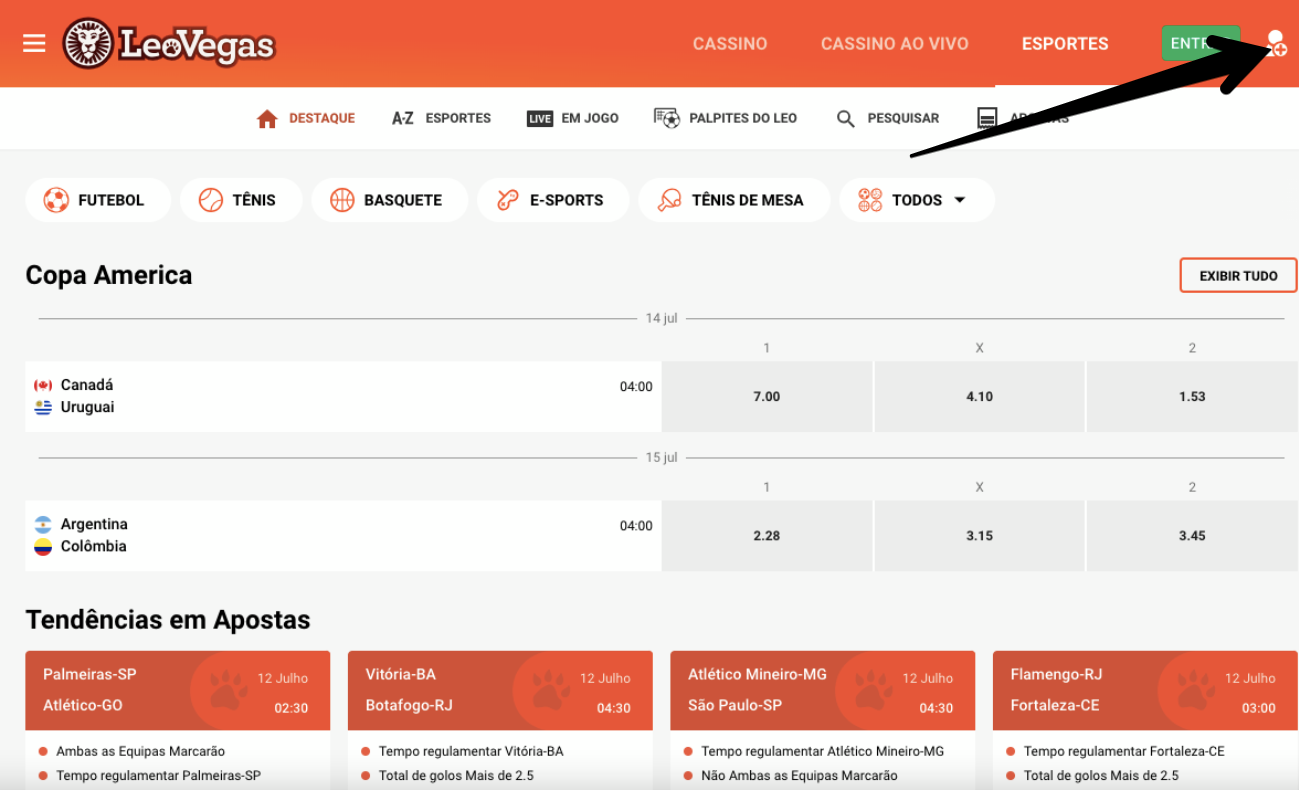Click the Destaque home icon
Screen dimensions: 1299x790
(x=267, y=119)
